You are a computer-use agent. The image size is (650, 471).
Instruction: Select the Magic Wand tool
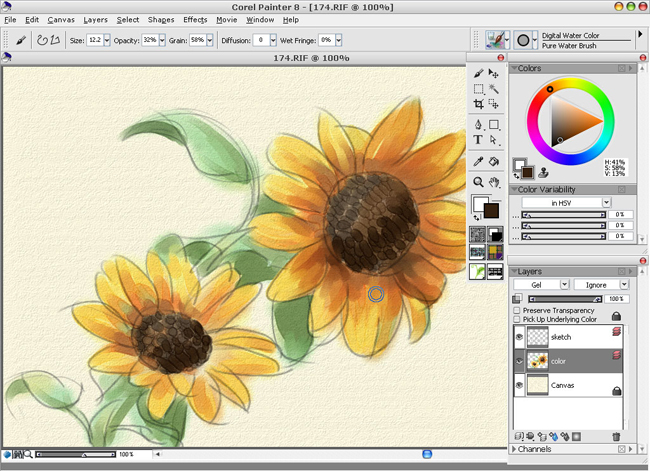point(494,89)
